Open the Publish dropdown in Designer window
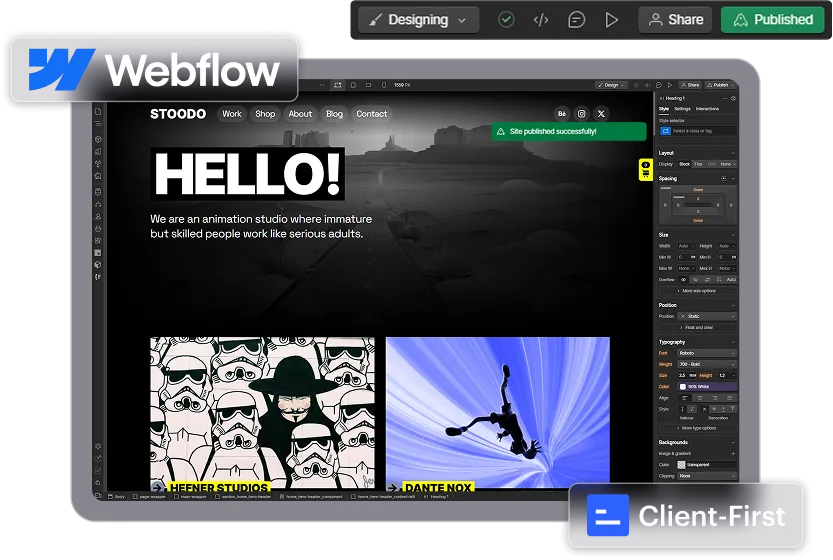 click(x=720, y=85)
